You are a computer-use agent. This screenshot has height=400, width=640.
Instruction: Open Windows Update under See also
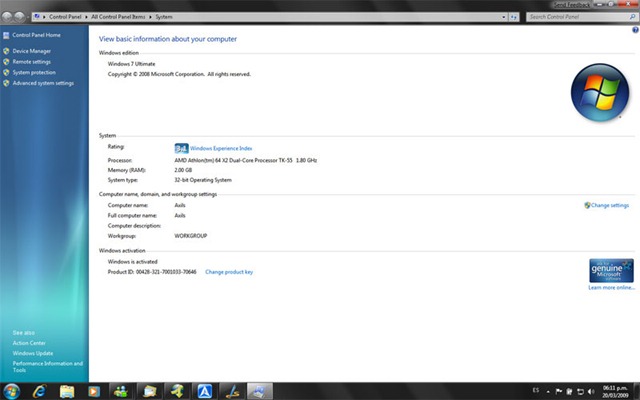pos(33,353)
